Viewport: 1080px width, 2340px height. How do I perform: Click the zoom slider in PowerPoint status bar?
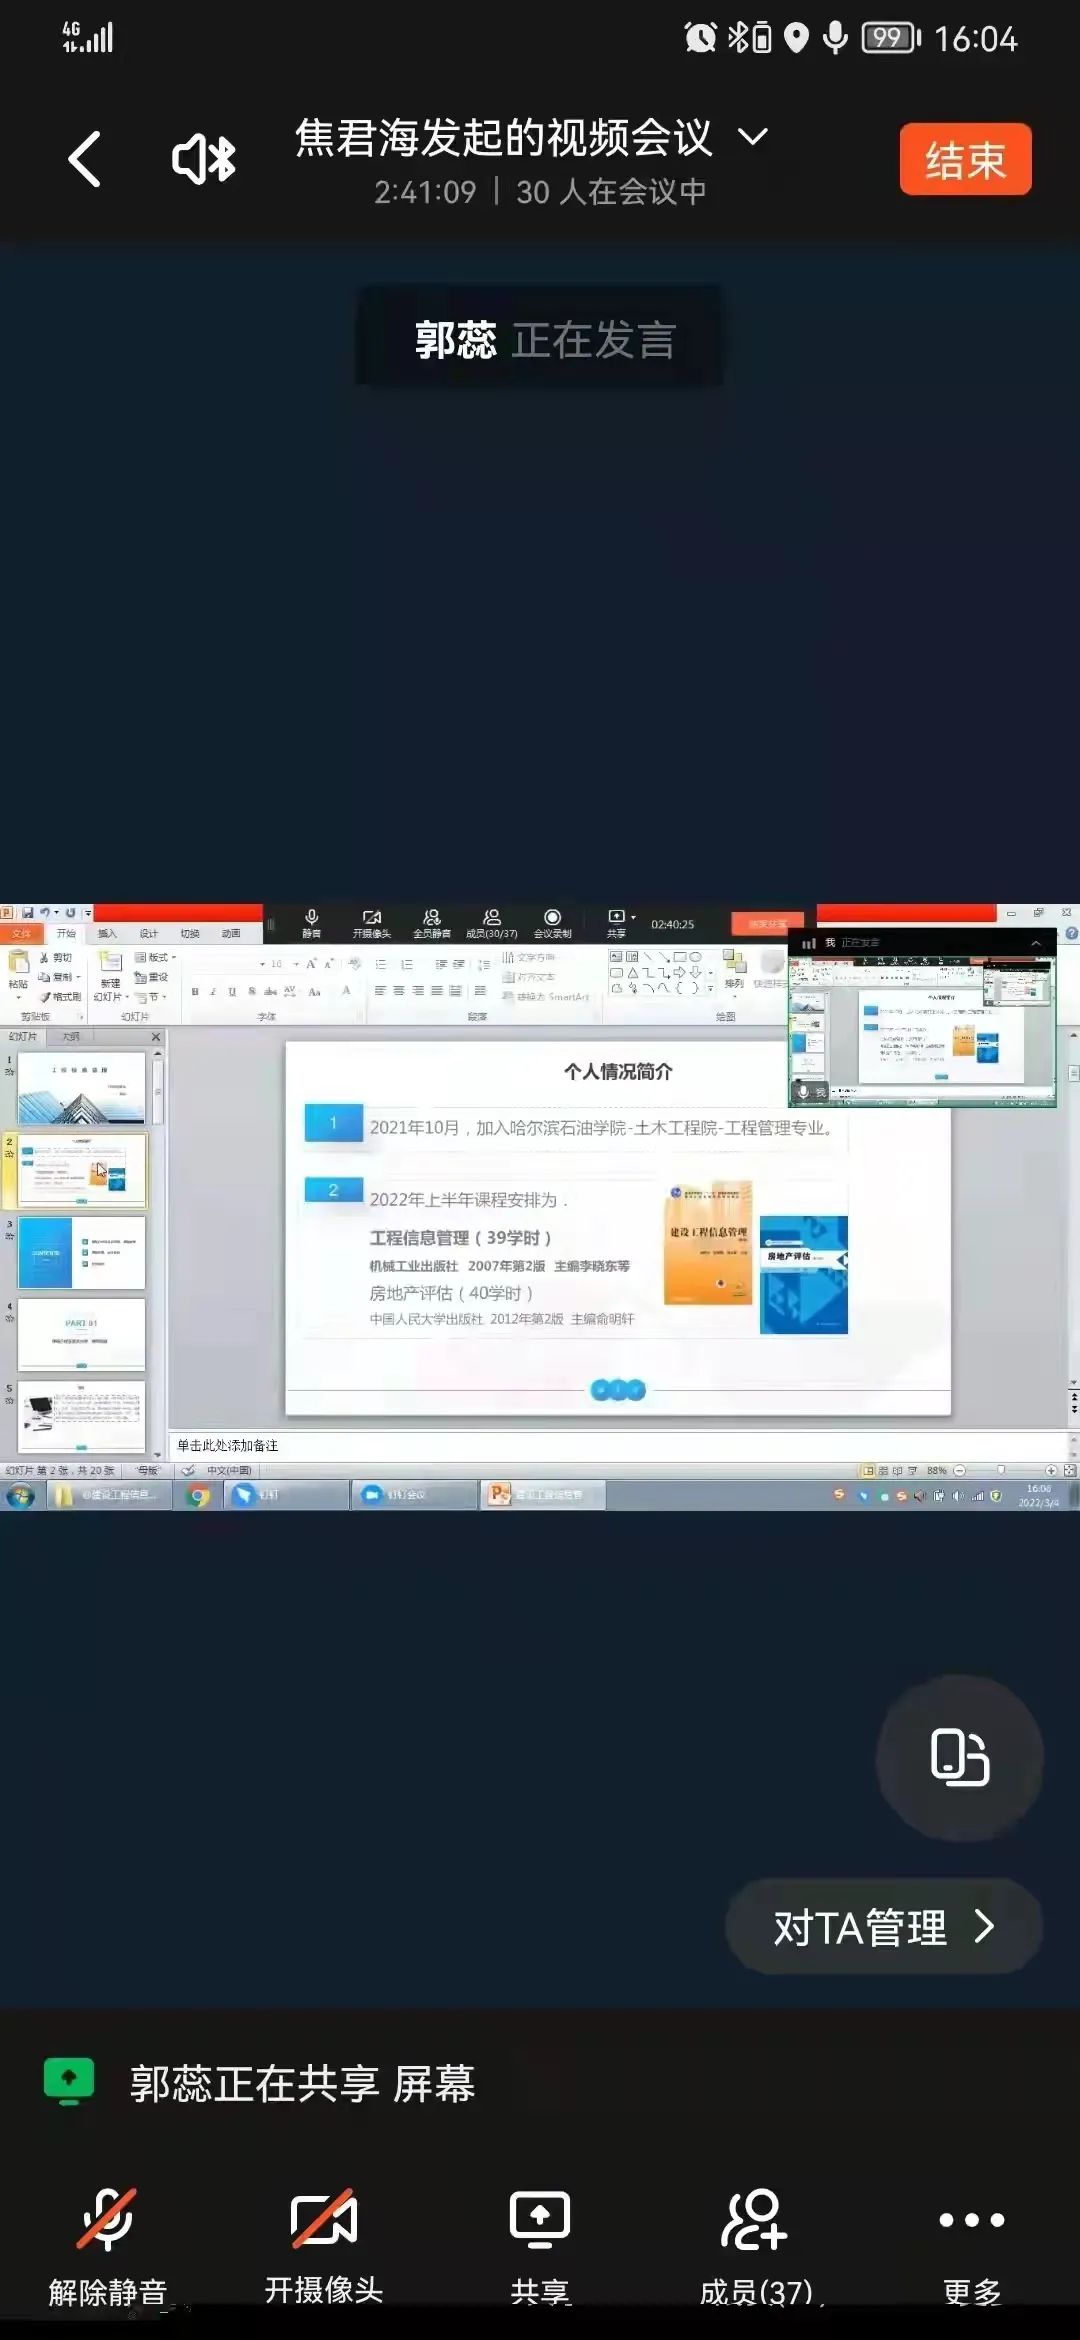tap(1001, 1470)
